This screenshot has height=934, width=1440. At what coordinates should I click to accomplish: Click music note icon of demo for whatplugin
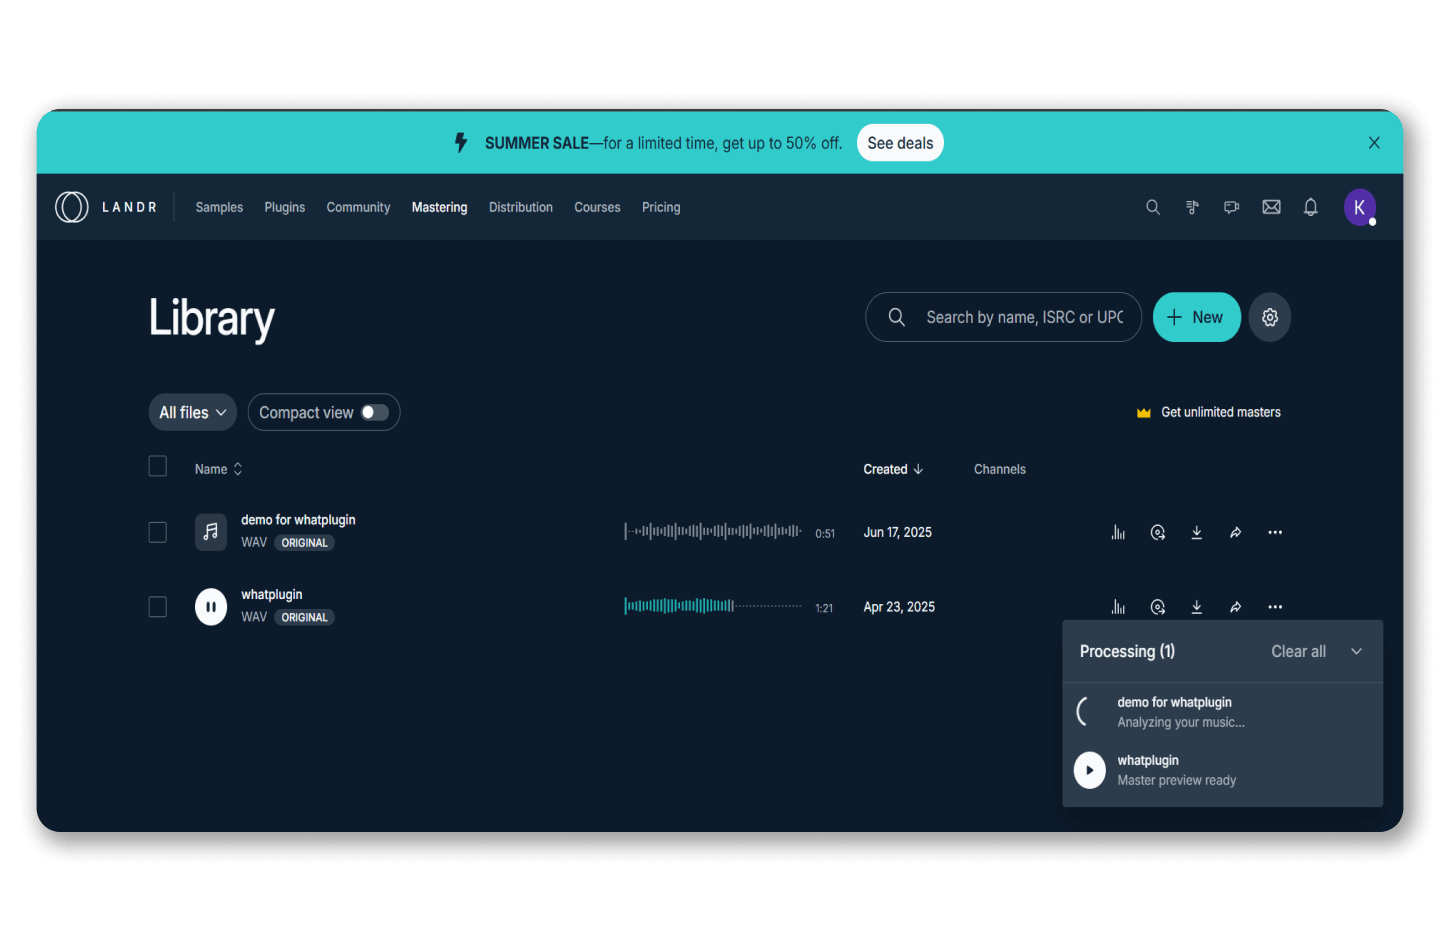(211, 532)
